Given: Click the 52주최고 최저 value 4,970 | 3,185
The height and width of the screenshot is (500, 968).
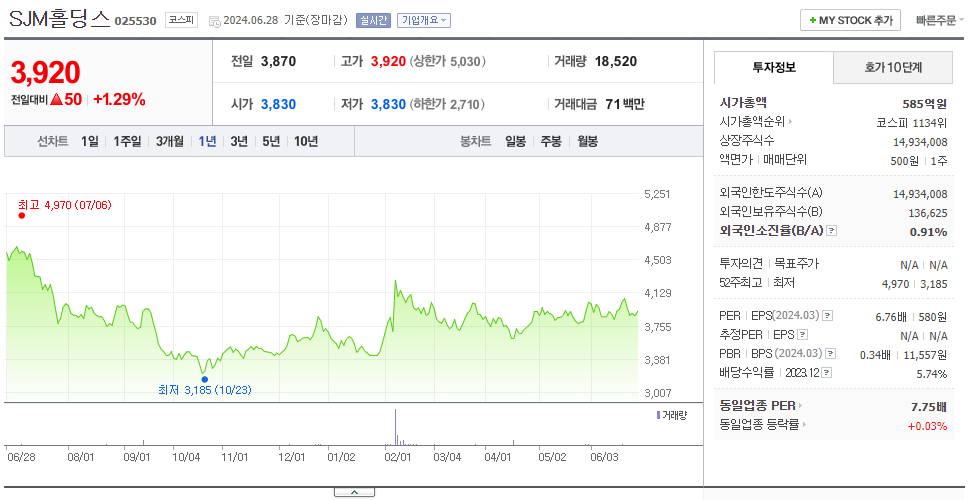Looking at the screenshot, I should [x=914, y=283].
